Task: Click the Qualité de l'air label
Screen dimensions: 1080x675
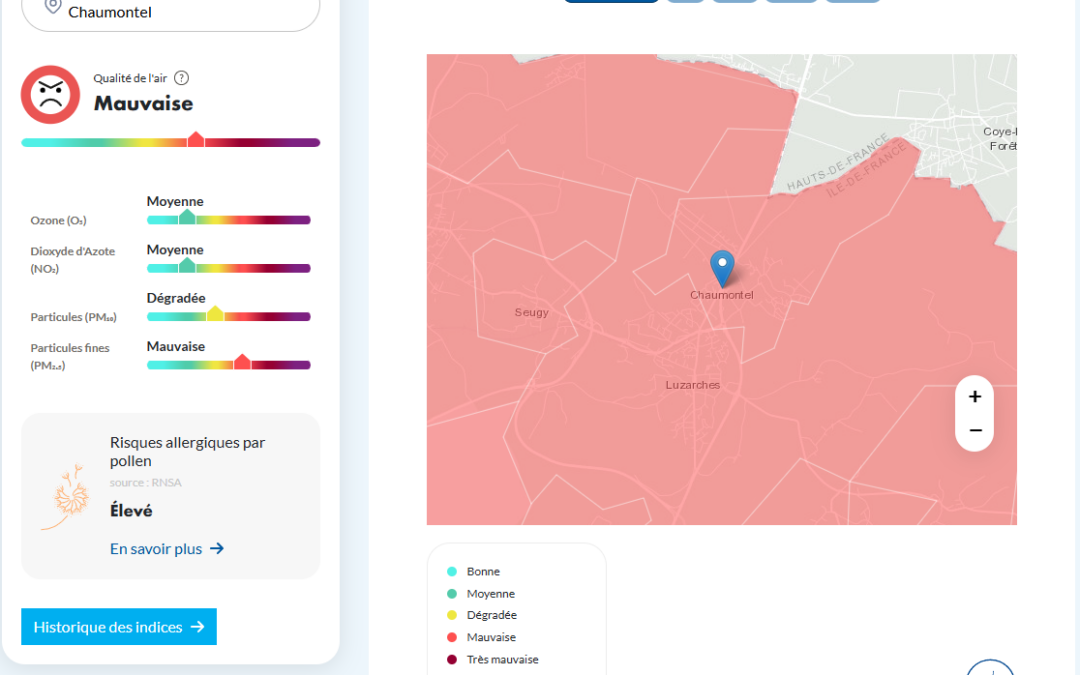Action: pos(130,78)
